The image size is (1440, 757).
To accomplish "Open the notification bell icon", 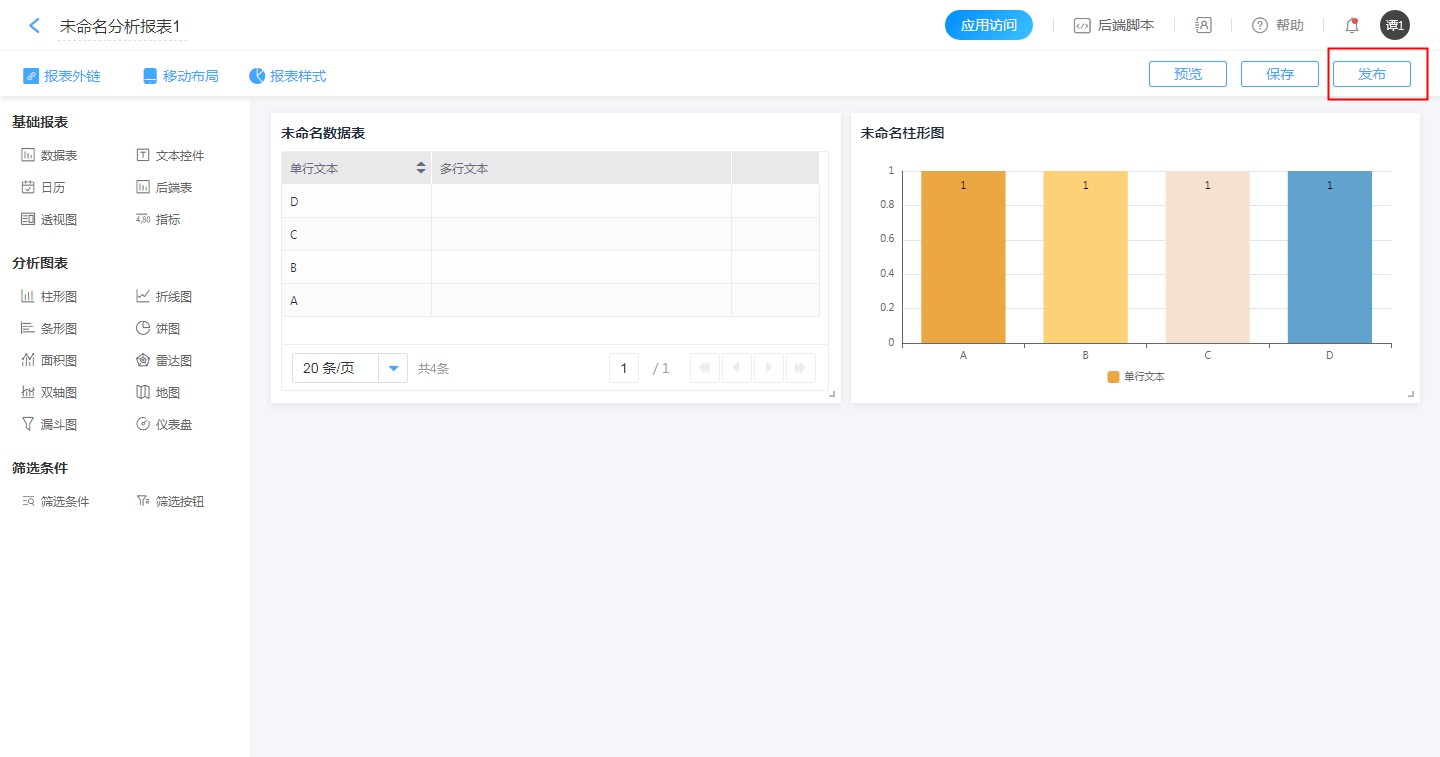I will tap(1352, 26).
